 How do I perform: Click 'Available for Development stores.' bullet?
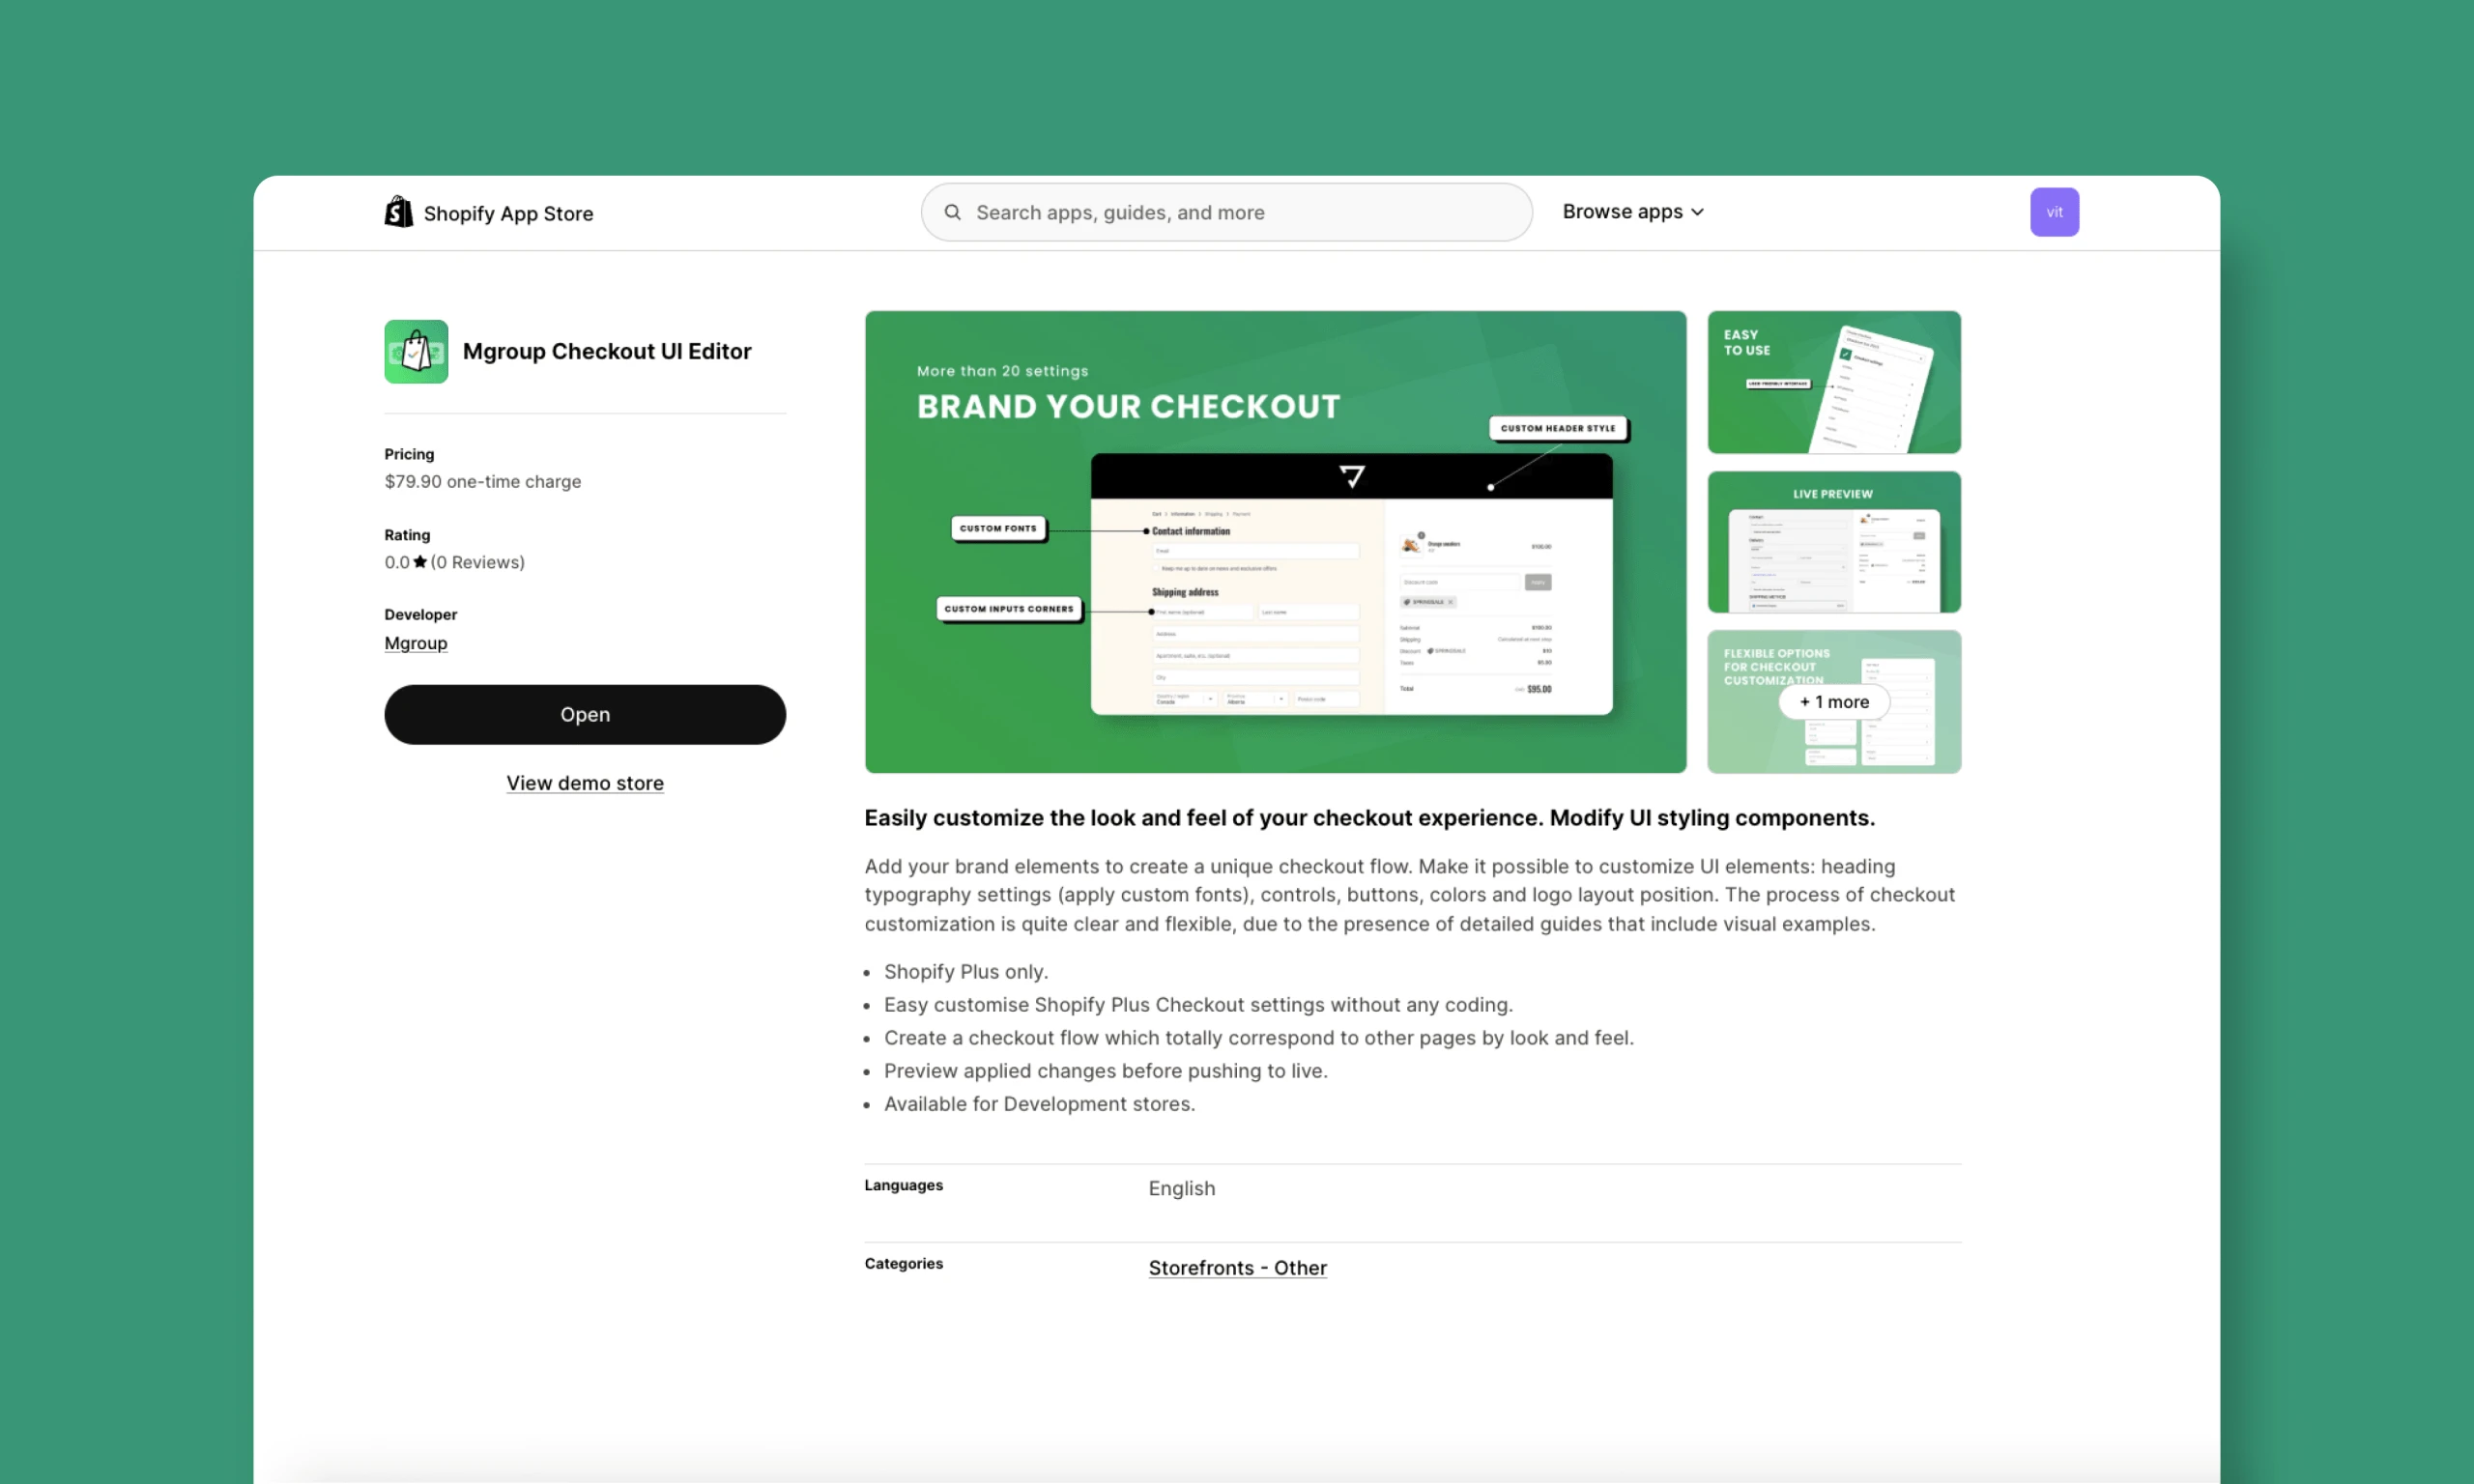1039,1104
